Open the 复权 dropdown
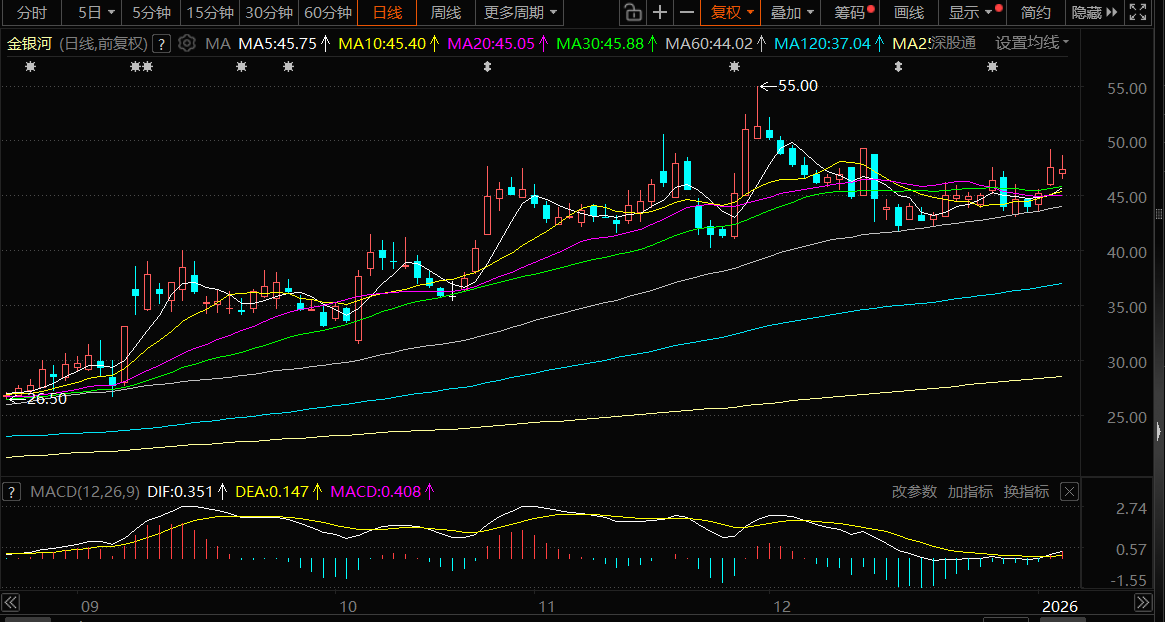This screenshot has width=1165, height=622. tap(732, 13)
